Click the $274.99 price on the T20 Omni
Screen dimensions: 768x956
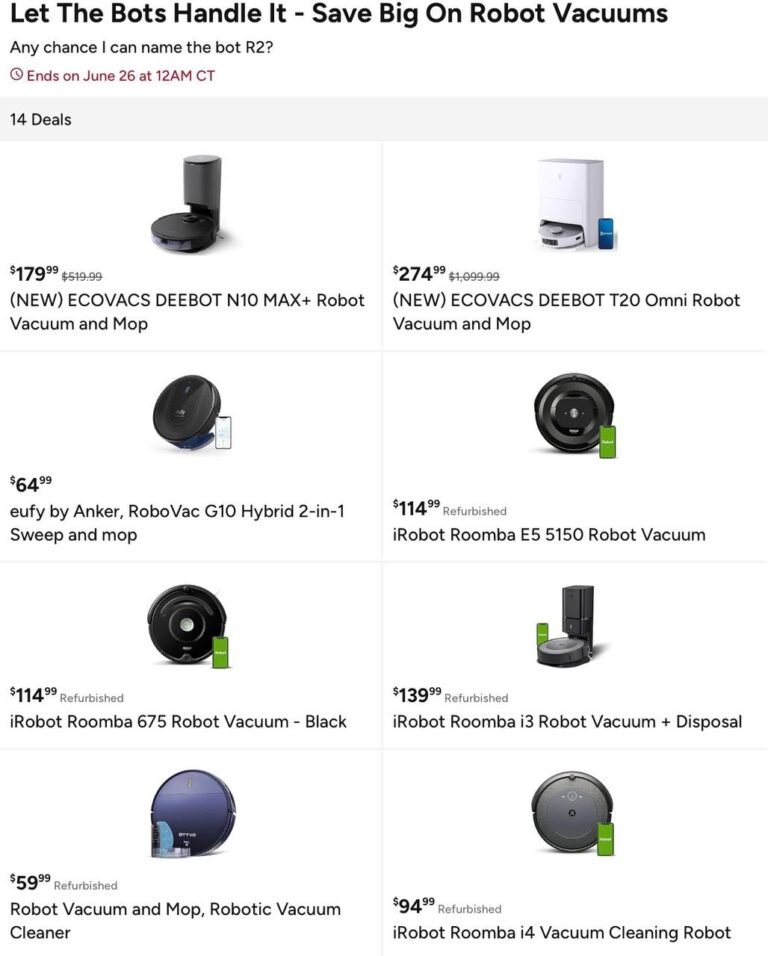(x=419, y=273)
